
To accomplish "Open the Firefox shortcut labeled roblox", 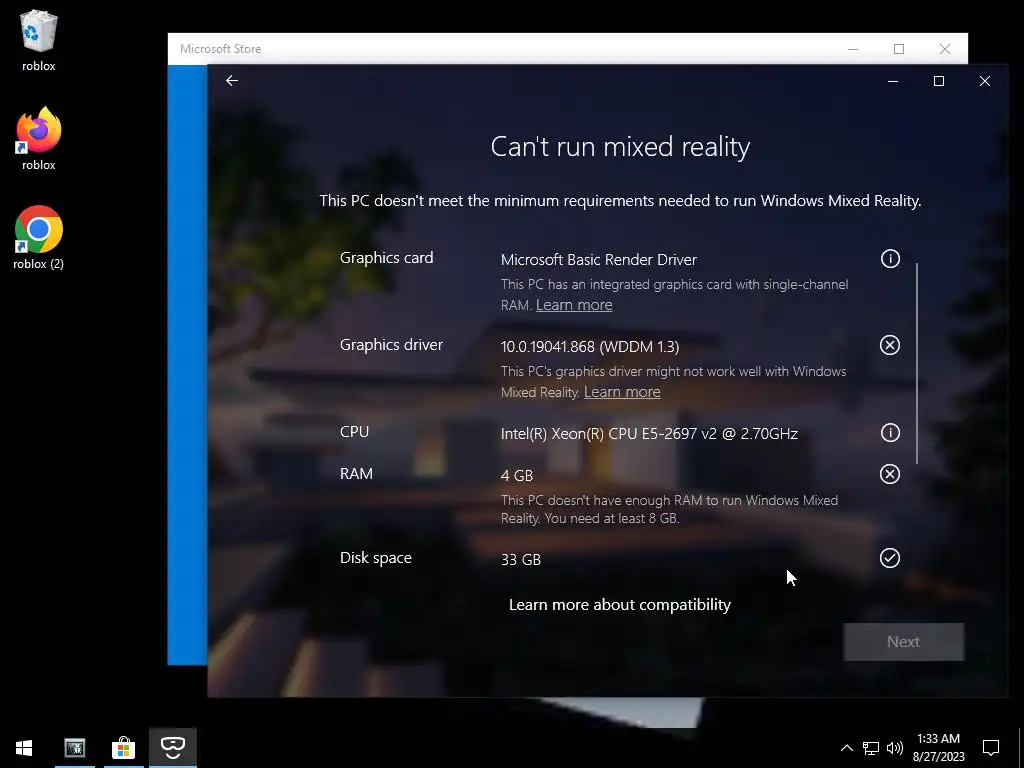I will pyautogui.click(x=39, y=139).
